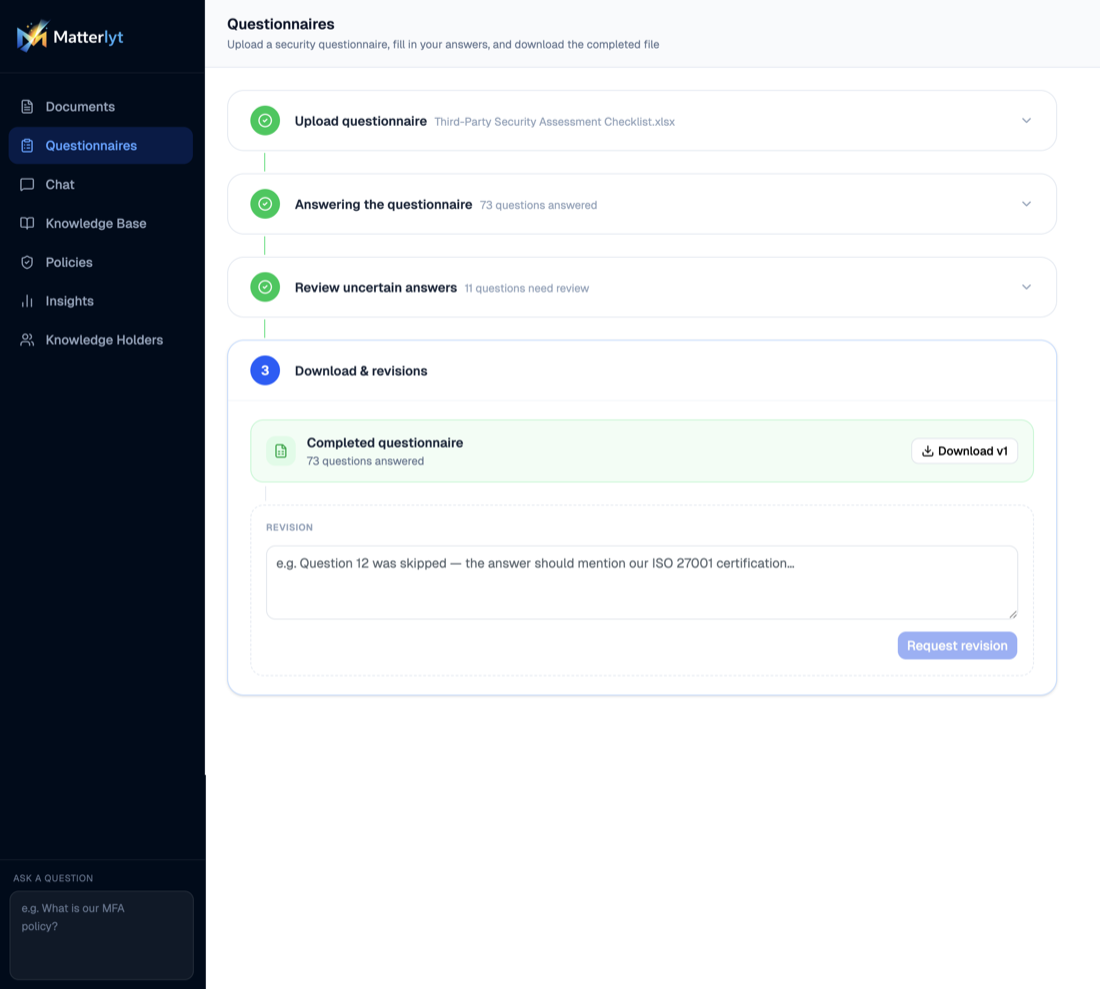The image size is (1100, 989).
Task: Click the revision textarea resize handle
Action: coord(1012,614)
